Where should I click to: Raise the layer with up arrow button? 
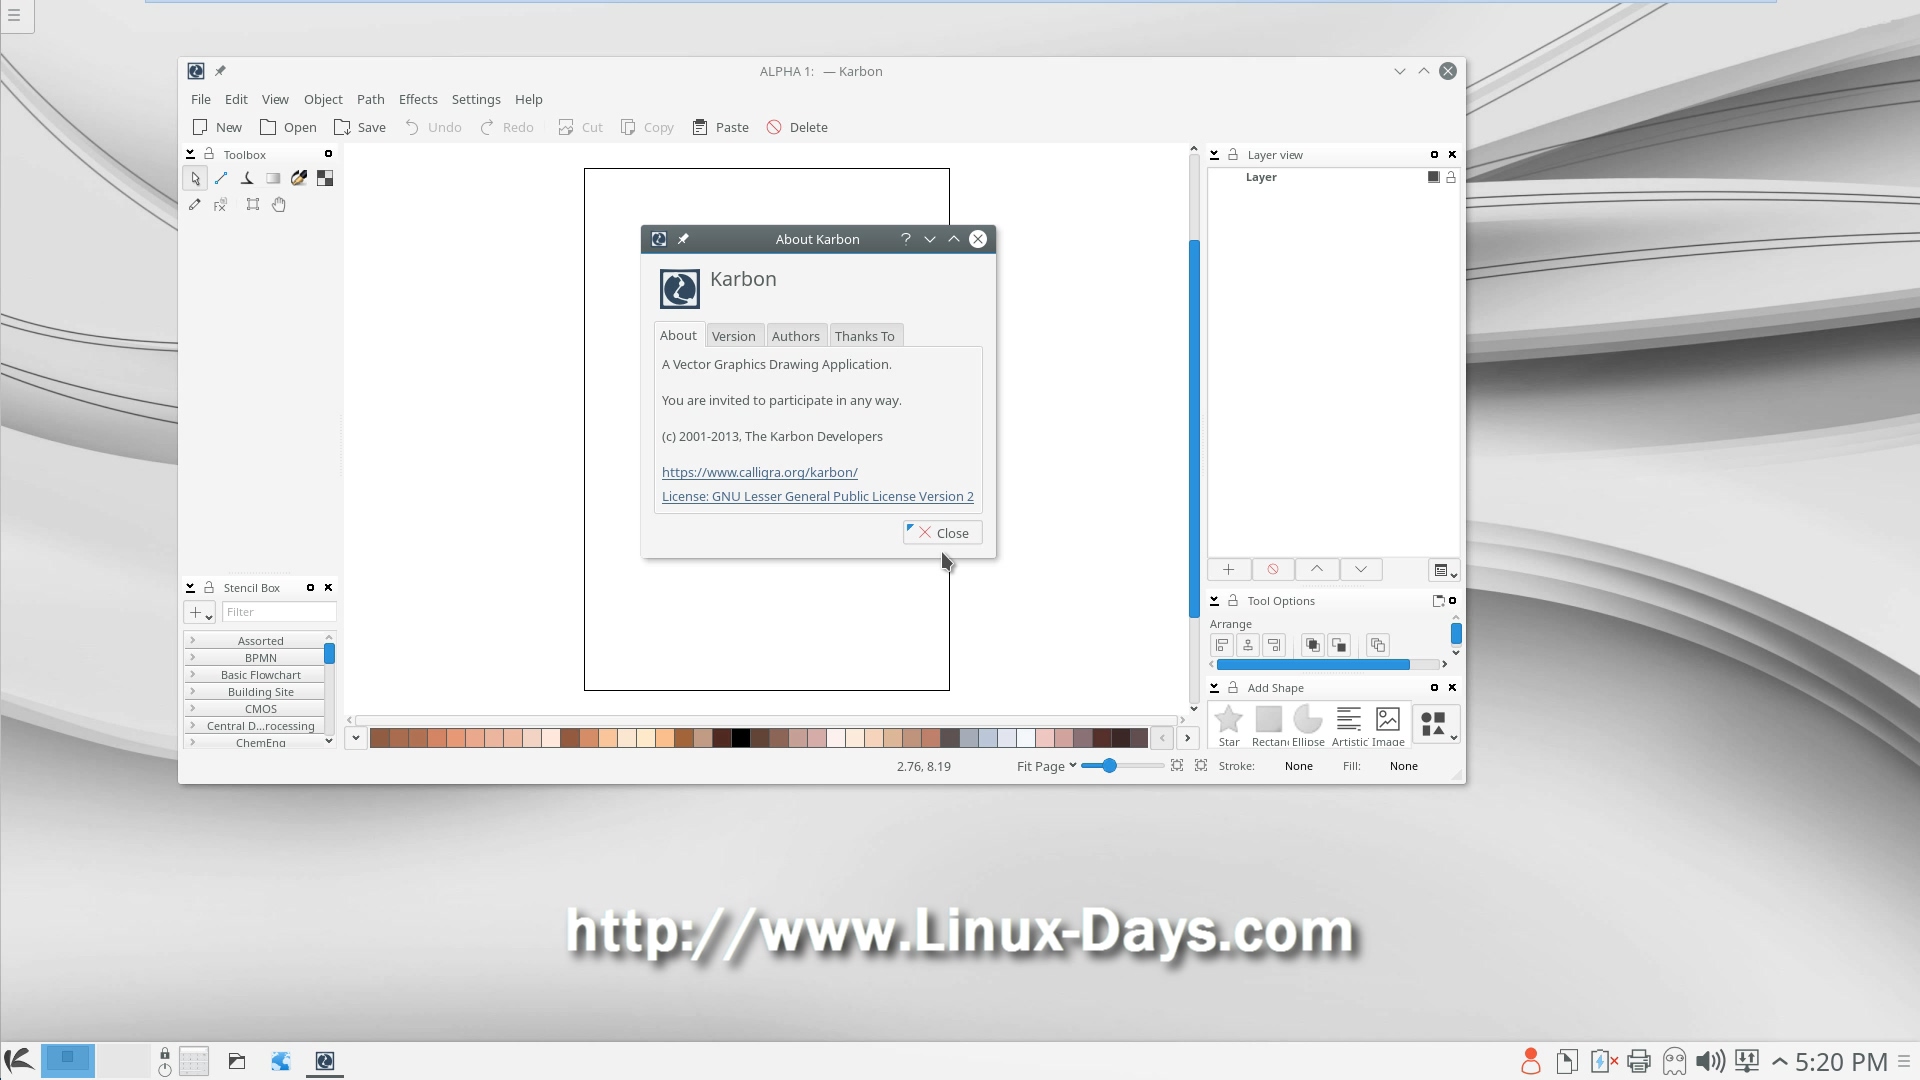coord(1317,569)
